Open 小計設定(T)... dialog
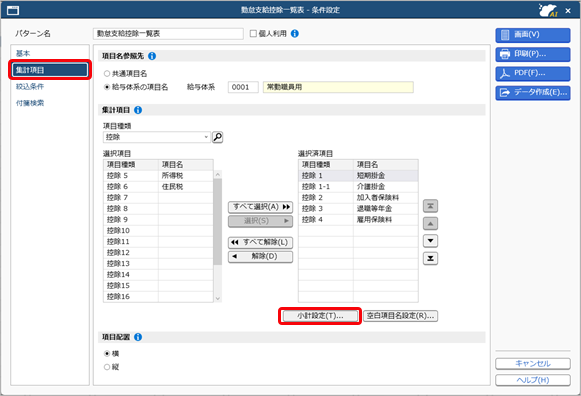 coord(320,316)
